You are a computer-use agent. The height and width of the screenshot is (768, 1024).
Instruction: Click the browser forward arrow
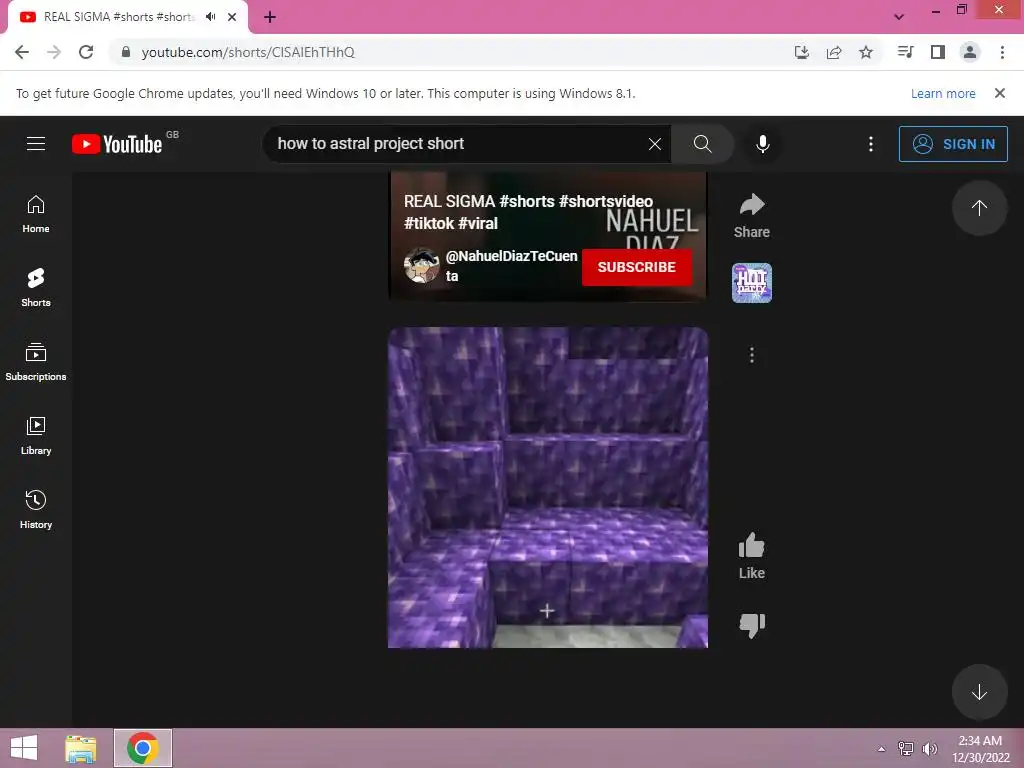pos(54,52)
